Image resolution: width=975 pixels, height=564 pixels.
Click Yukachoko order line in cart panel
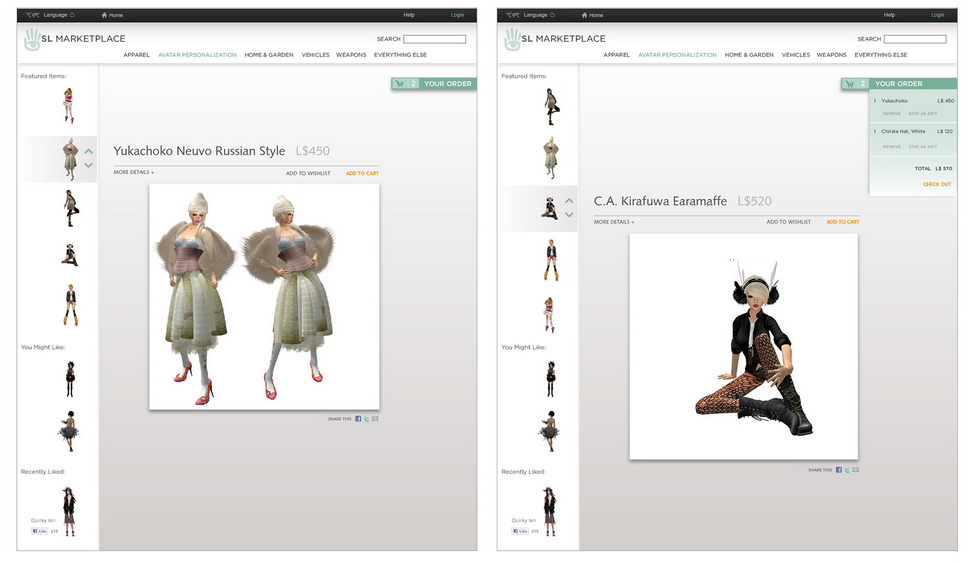point(913,101)
